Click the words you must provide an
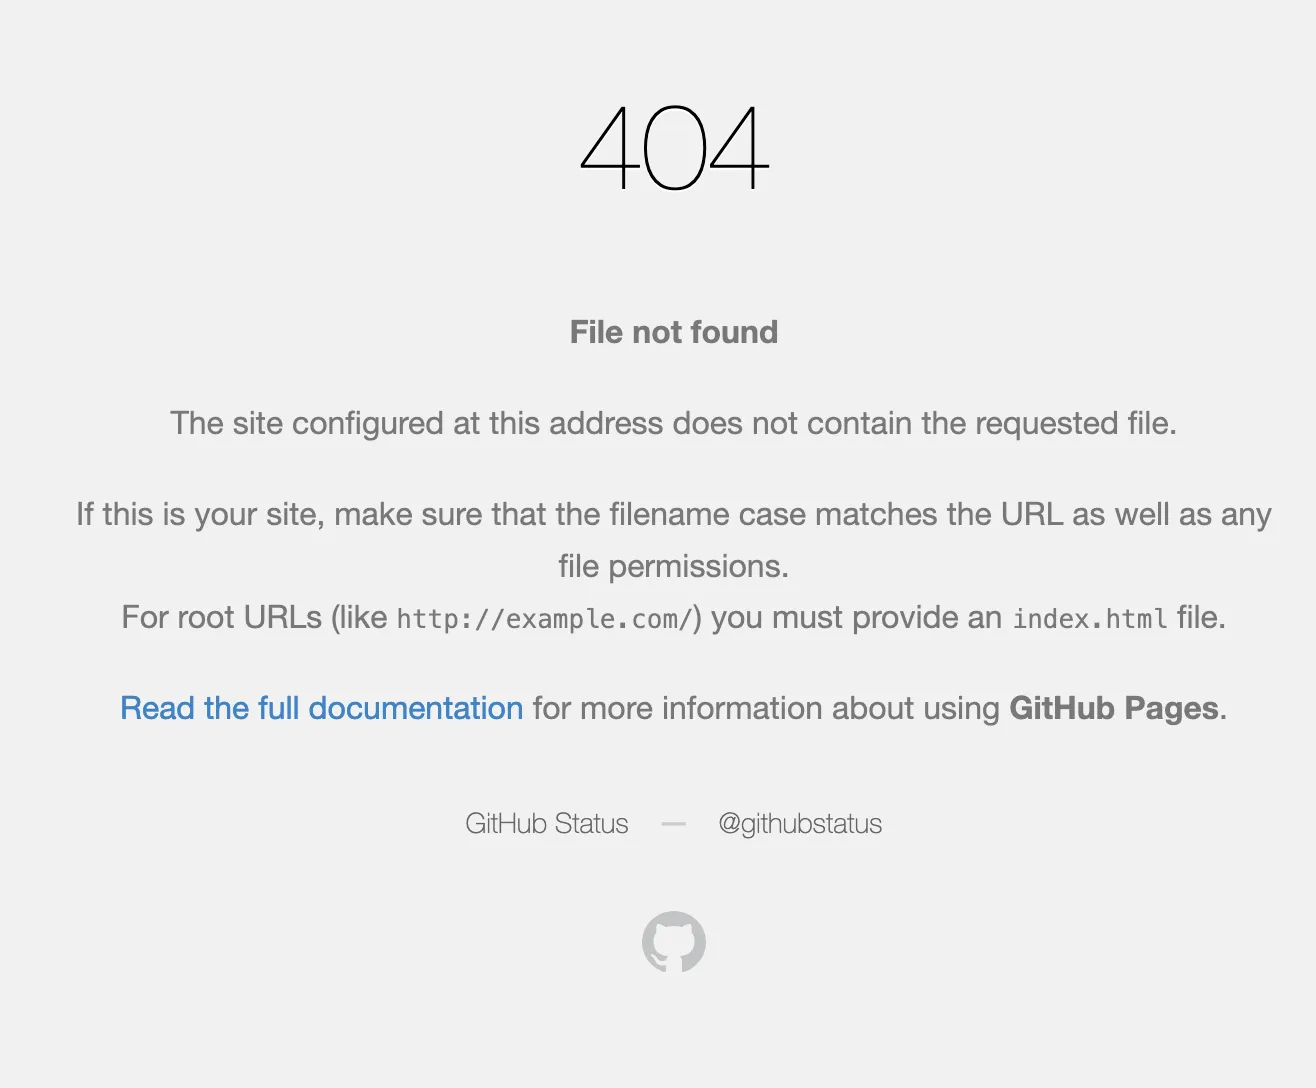 [856, 617]
